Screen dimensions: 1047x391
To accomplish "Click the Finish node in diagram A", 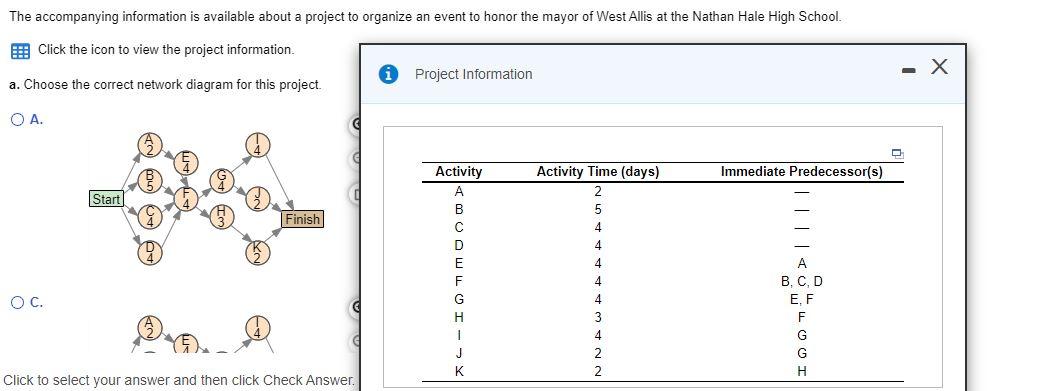I will coord(302,219).
